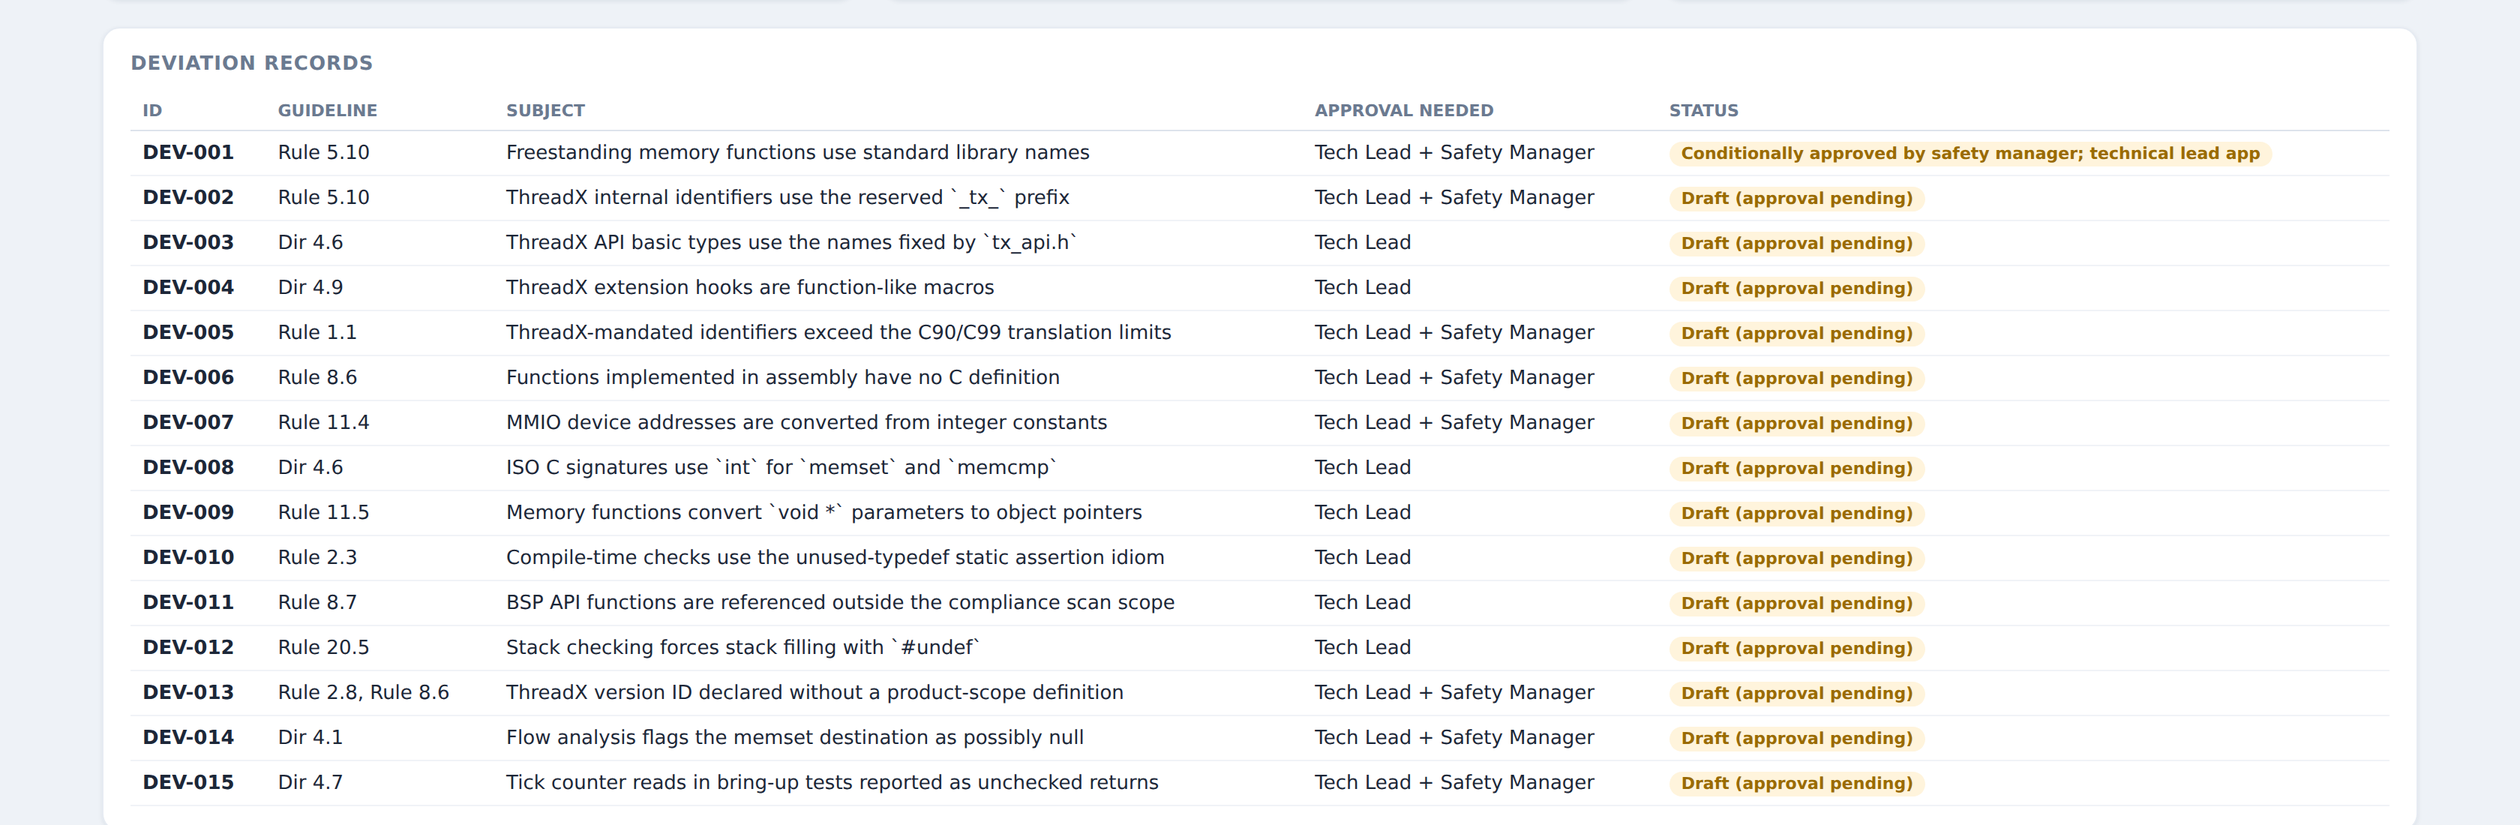Click Rule 8.6 guideline in DEV-006 row
This screenshot has height=825, width=2520.
click(x=317, y=378)
